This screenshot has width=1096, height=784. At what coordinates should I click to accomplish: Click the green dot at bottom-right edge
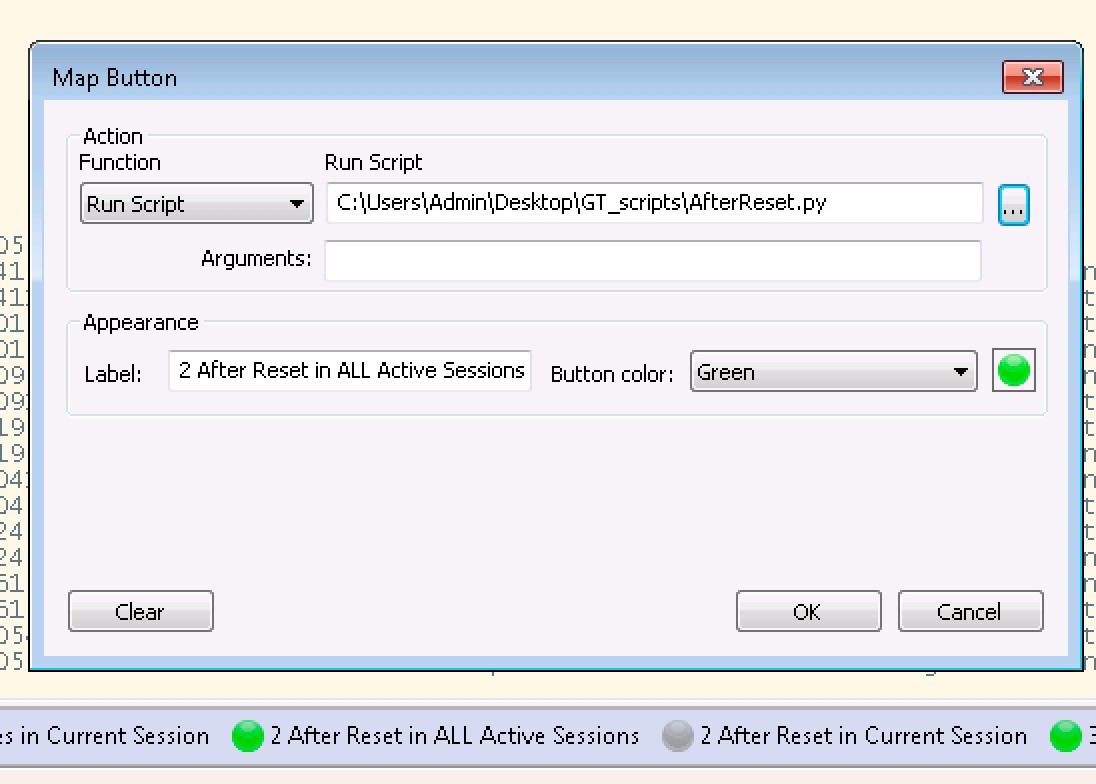pyautogui.click(x=1065, y=737)
